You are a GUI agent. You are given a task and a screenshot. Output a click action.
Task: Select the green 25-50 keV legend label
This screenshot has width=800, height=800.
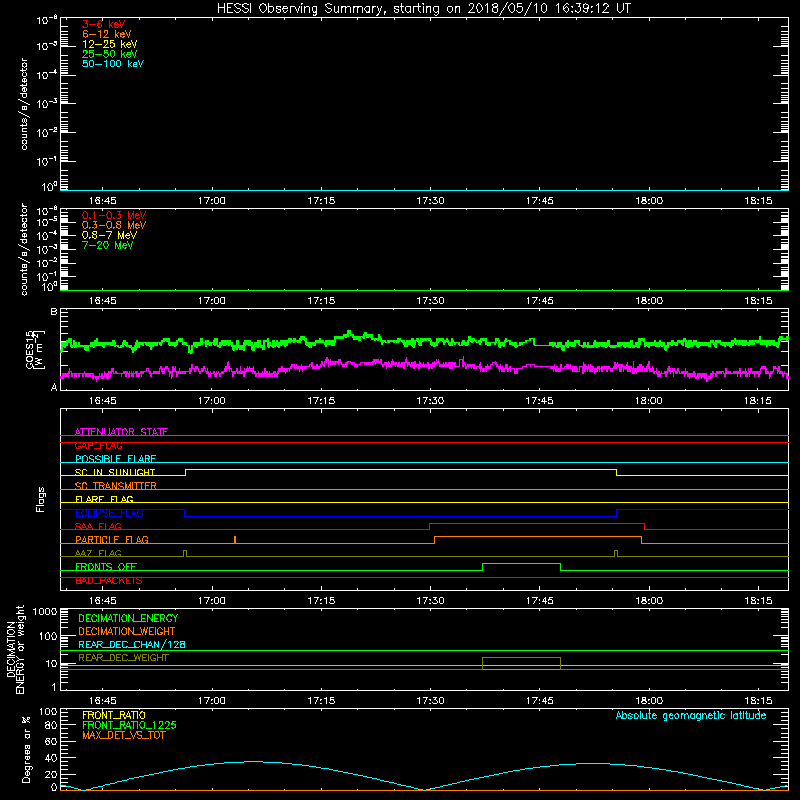(x=110, y=54)
